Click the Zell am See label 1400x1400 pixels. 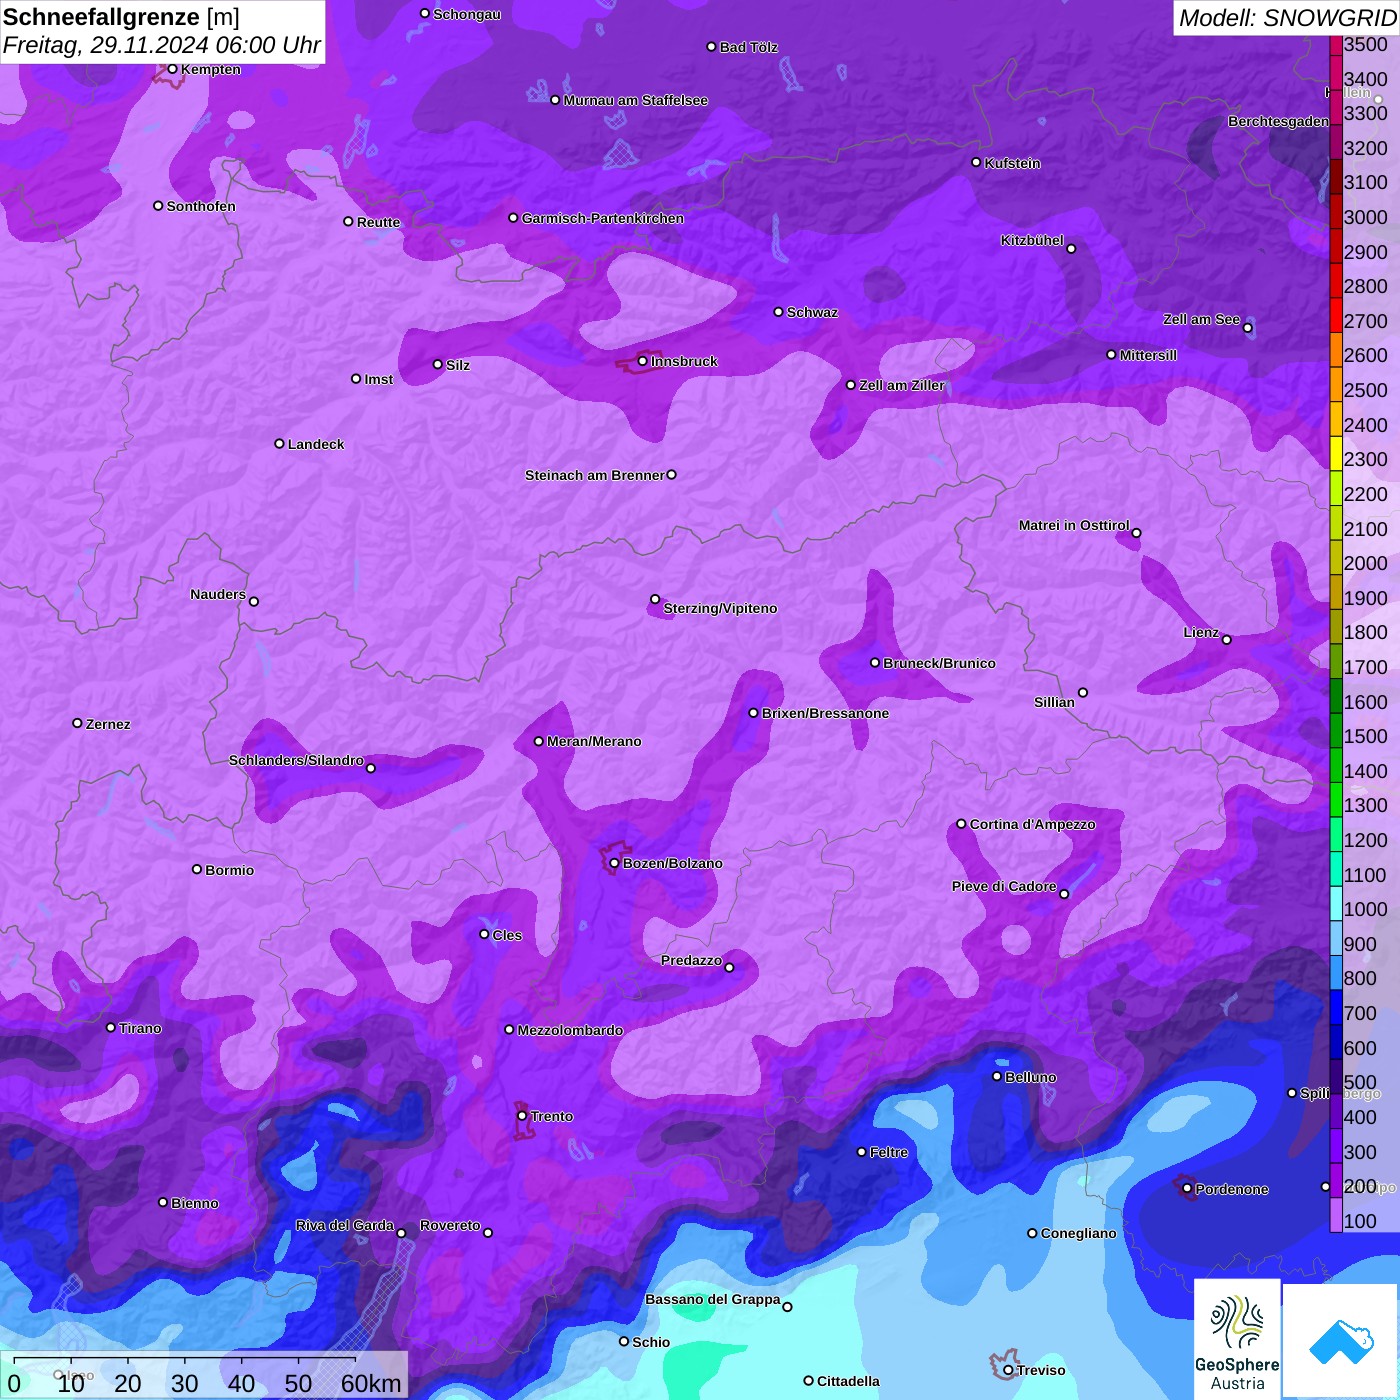(1201, 319)
